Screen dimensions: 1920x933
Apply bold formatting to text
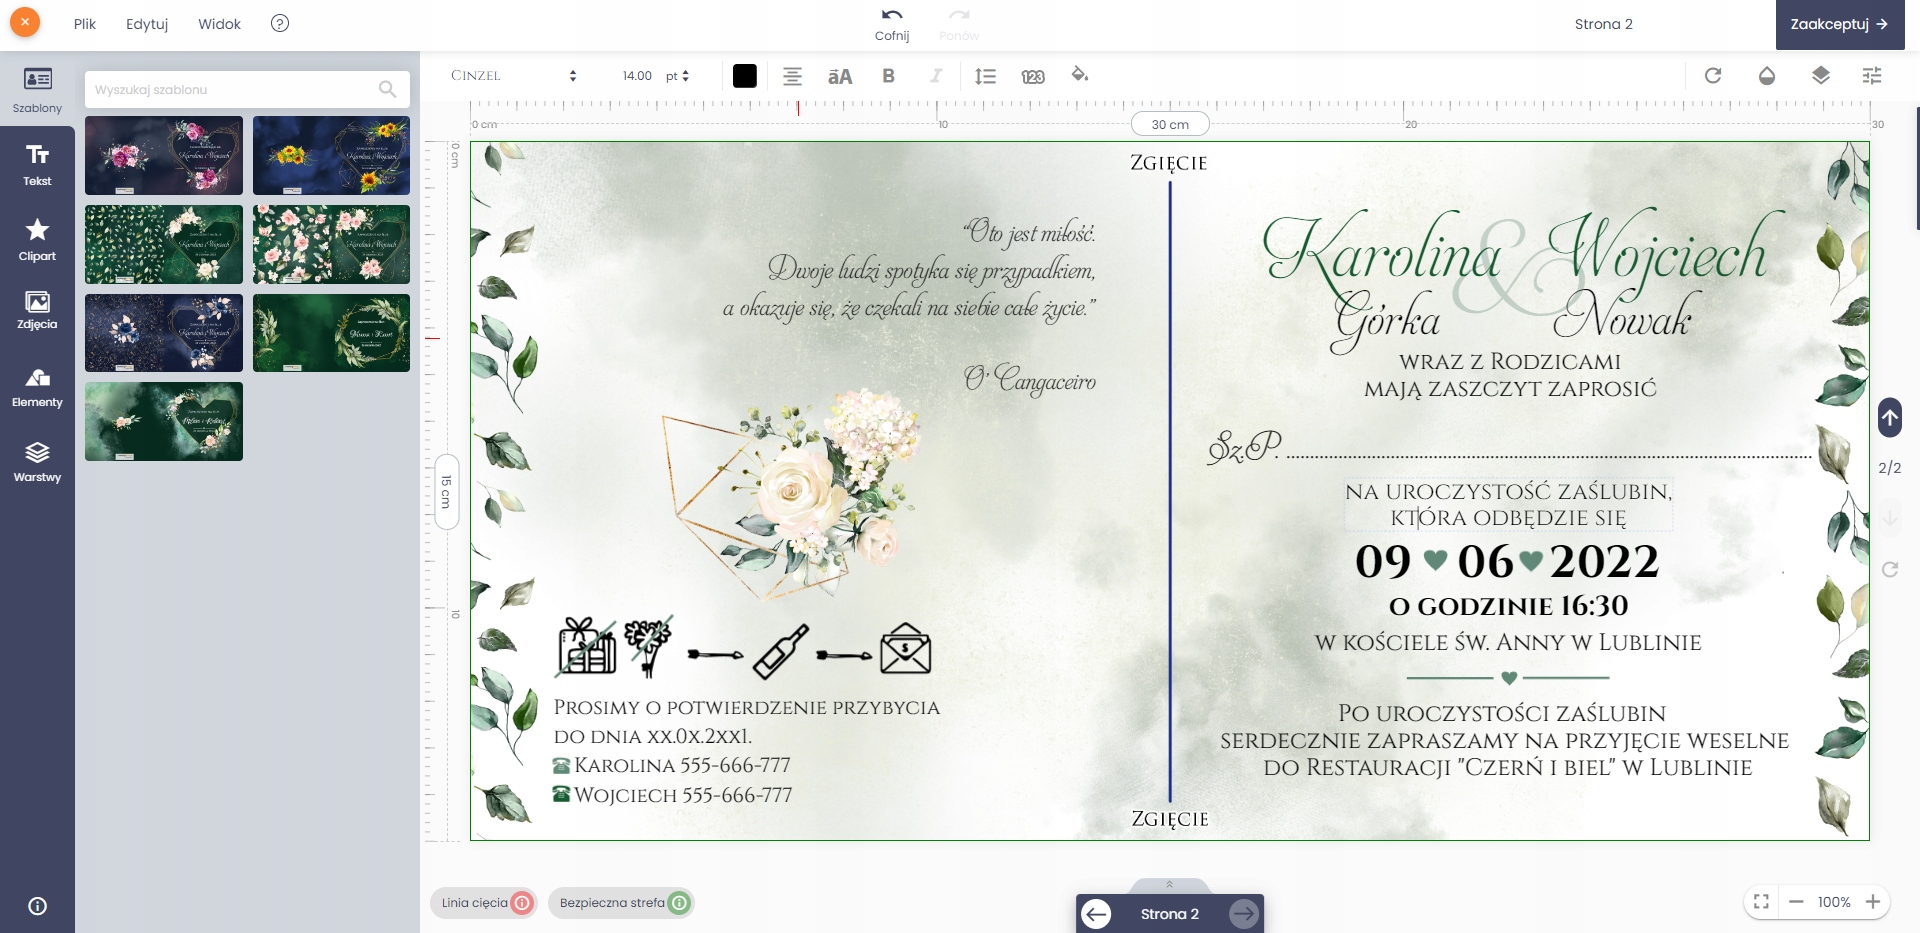(x=888, y=76)
